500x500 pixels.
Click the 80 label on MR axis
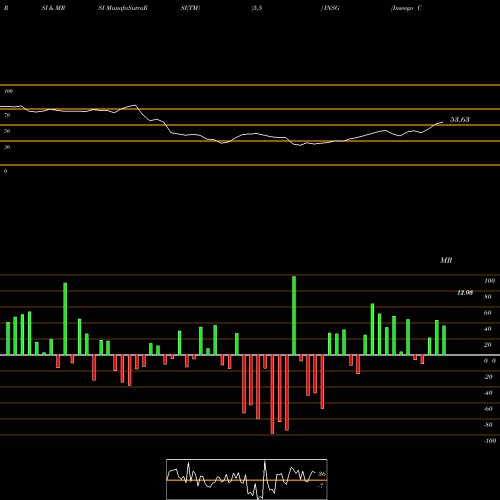click(488, 297)
